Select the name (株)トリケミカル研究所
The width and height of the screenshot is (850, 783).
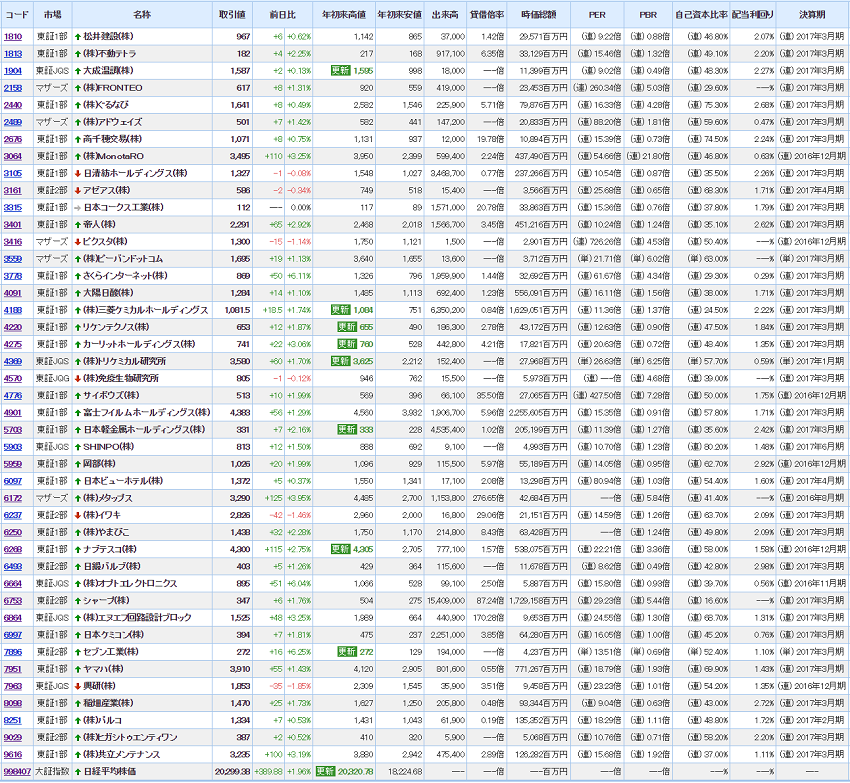click(x=125, y=362)
